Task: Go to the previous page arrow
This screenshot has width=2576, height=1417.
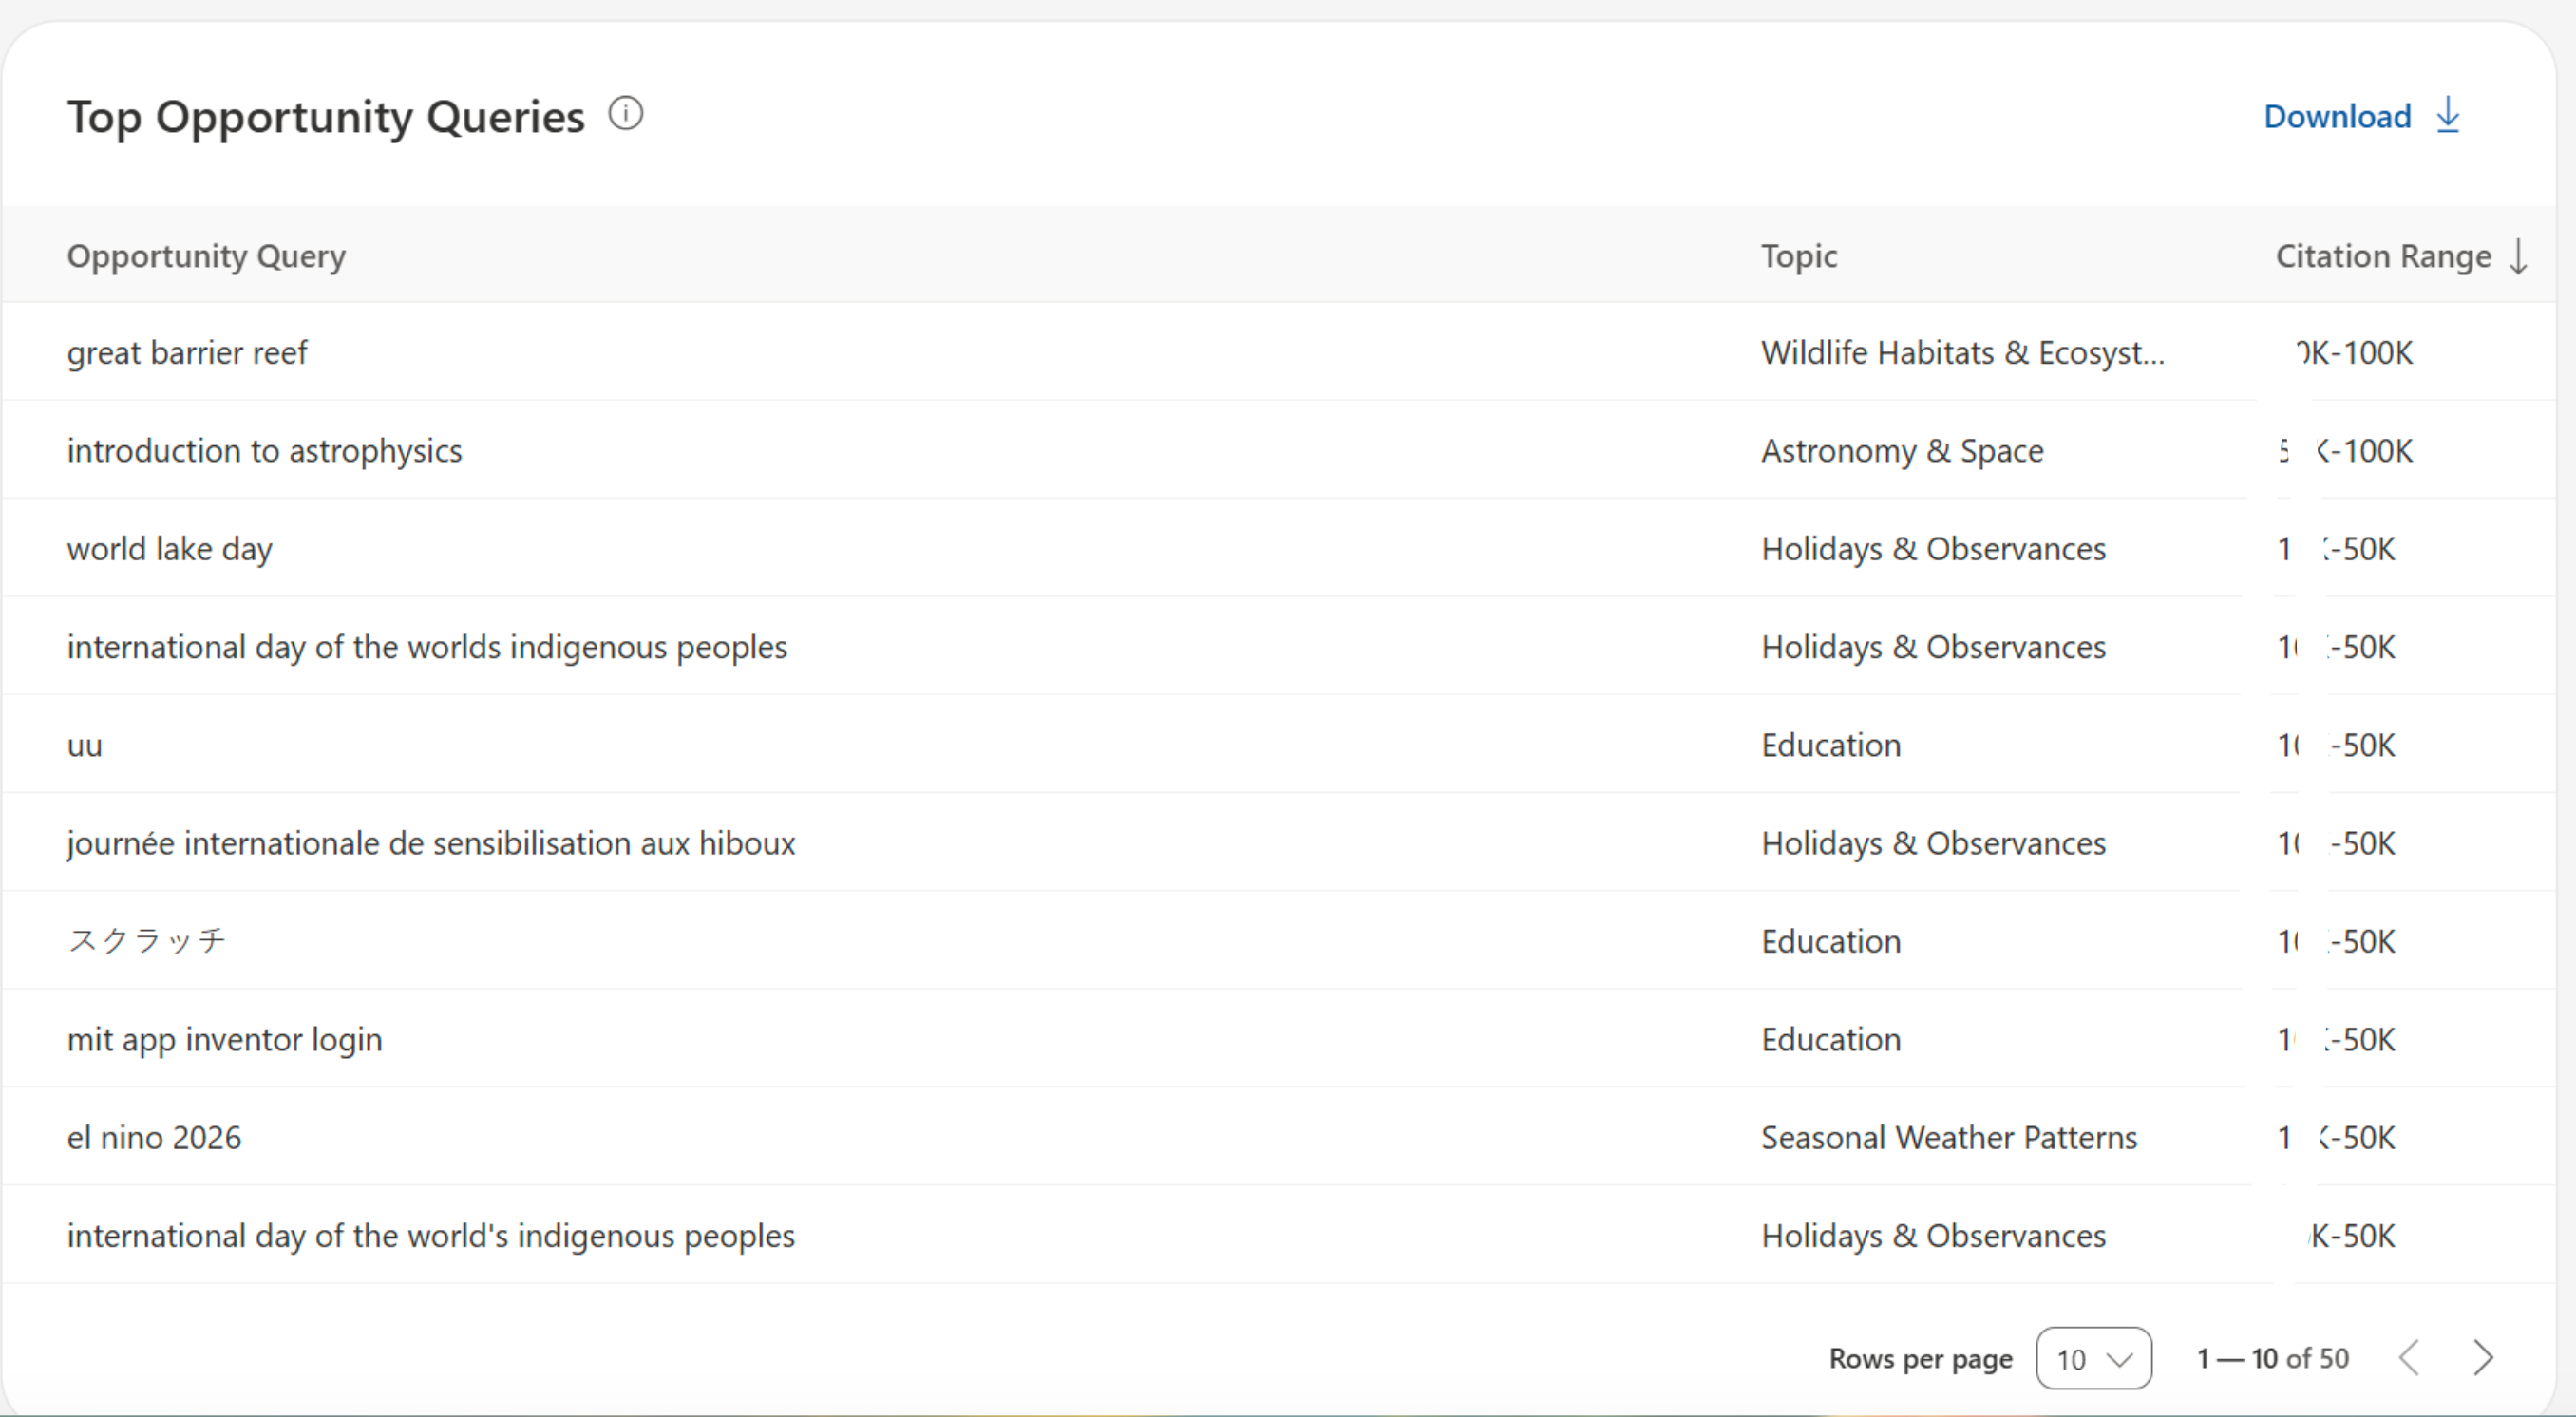Action: click(2410, 1358)
